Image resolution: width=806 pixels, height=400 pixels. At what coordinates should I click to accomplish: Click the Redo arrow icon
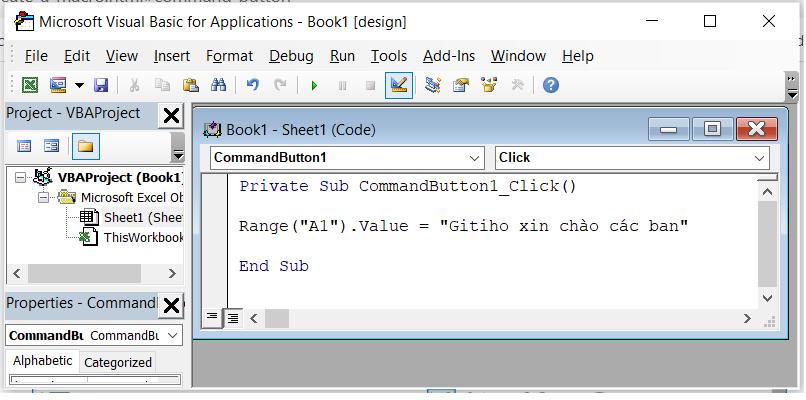pyautogui.click(x=280, y=85)
